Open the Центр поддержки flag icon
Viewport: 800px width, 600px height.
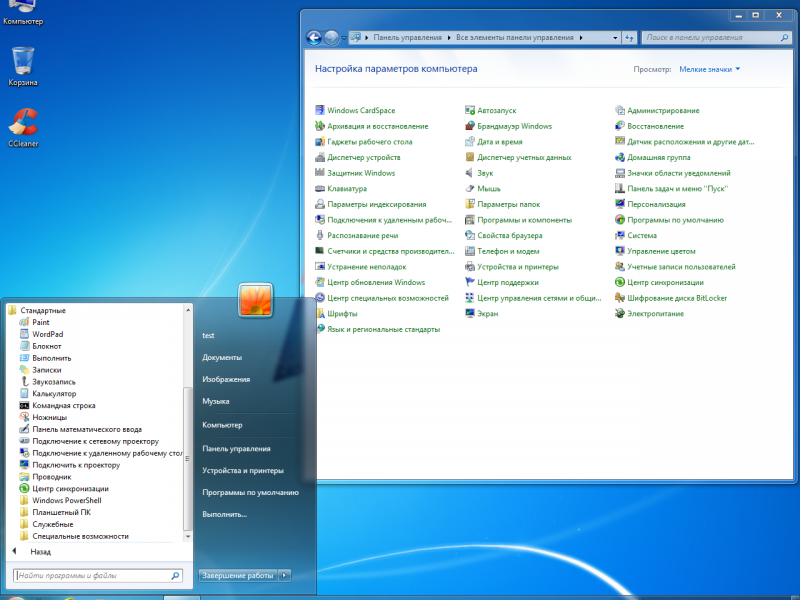(x=470, y=282)
